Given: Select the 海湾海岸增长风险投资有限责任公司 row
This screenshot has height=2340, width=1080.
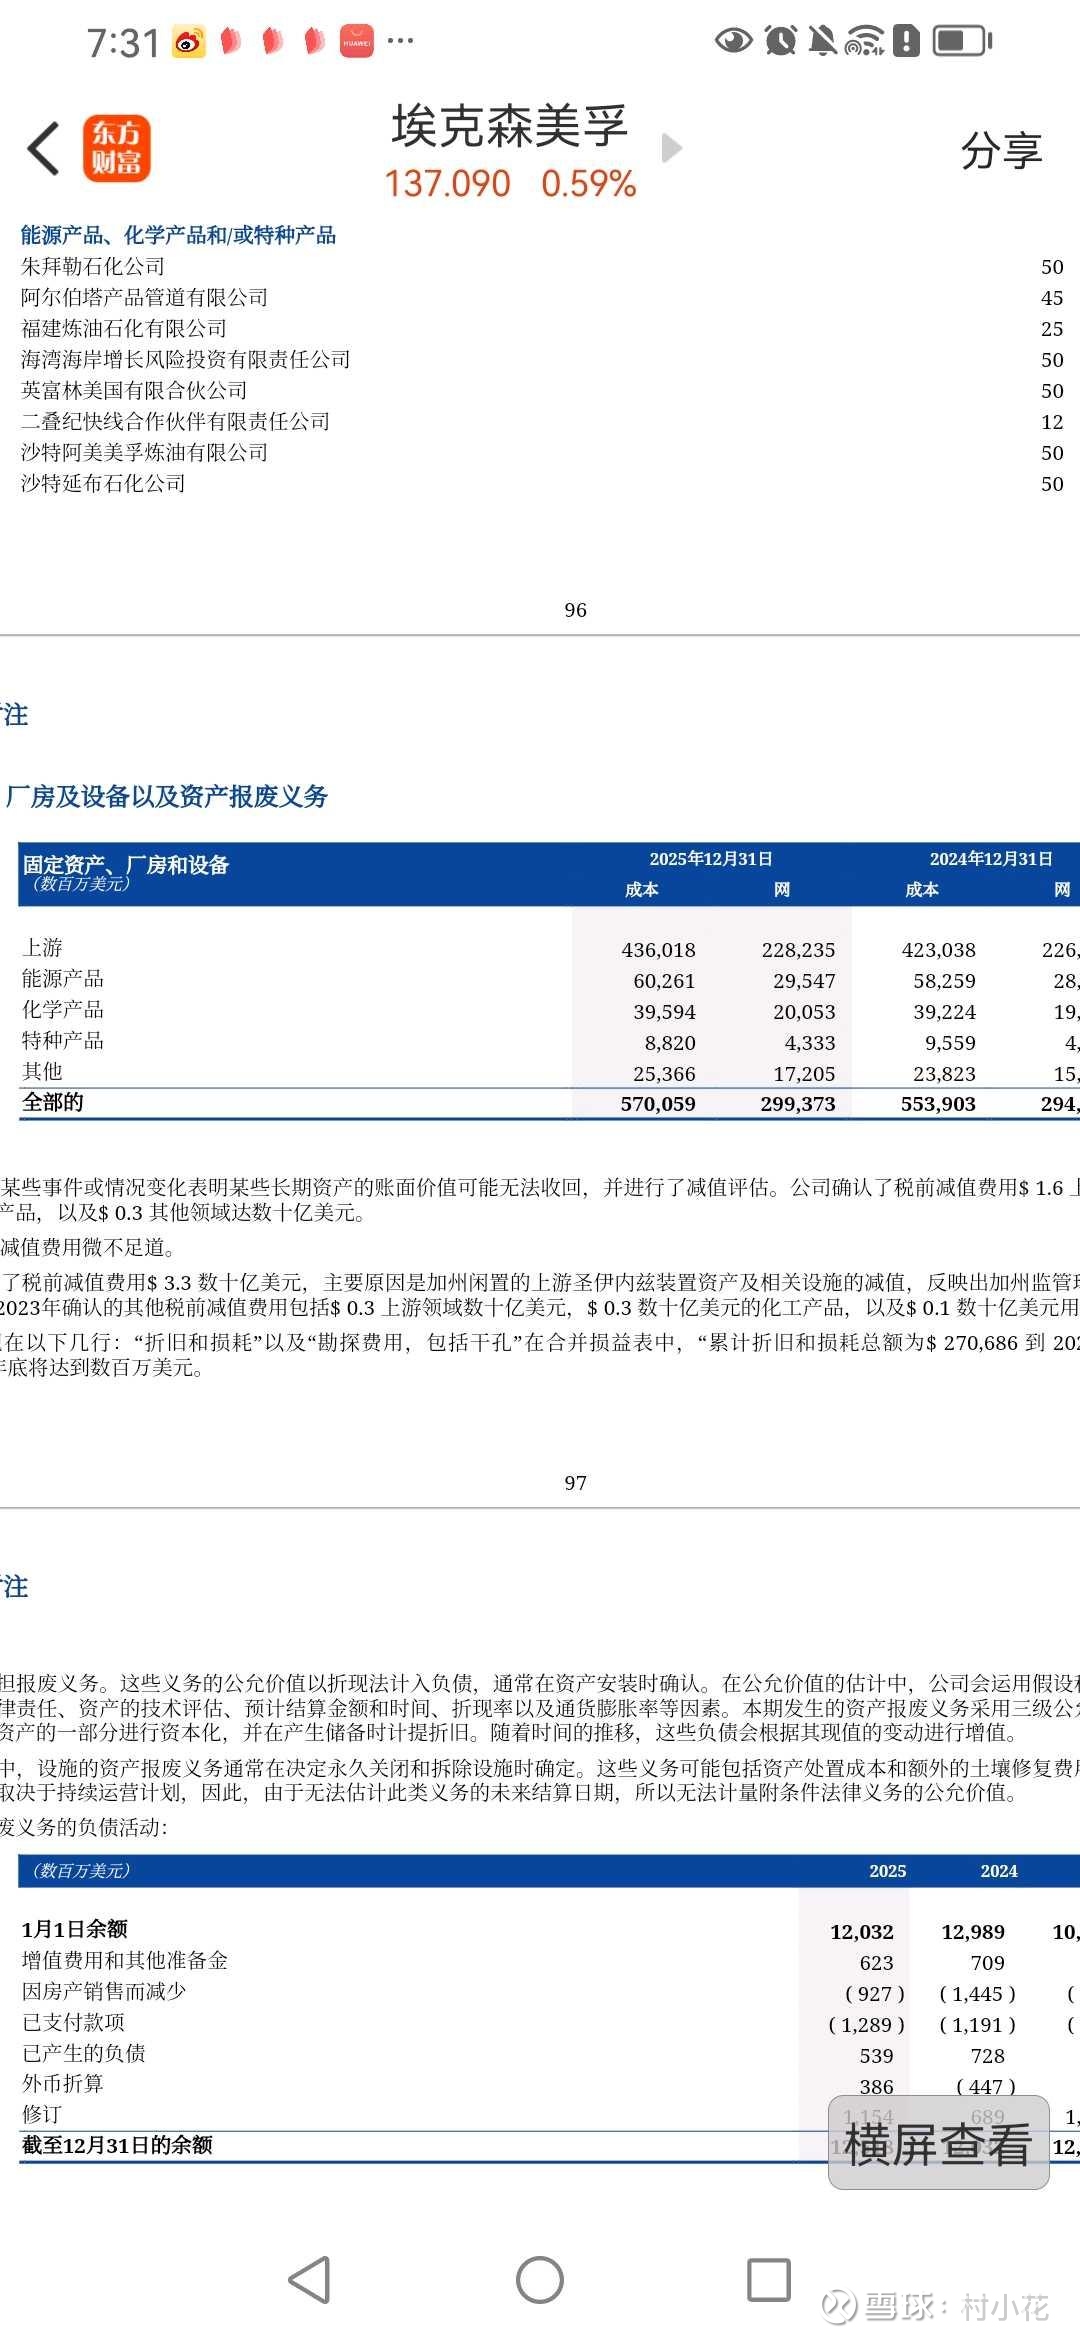Looking at the screenshot, I should point(542,360).
